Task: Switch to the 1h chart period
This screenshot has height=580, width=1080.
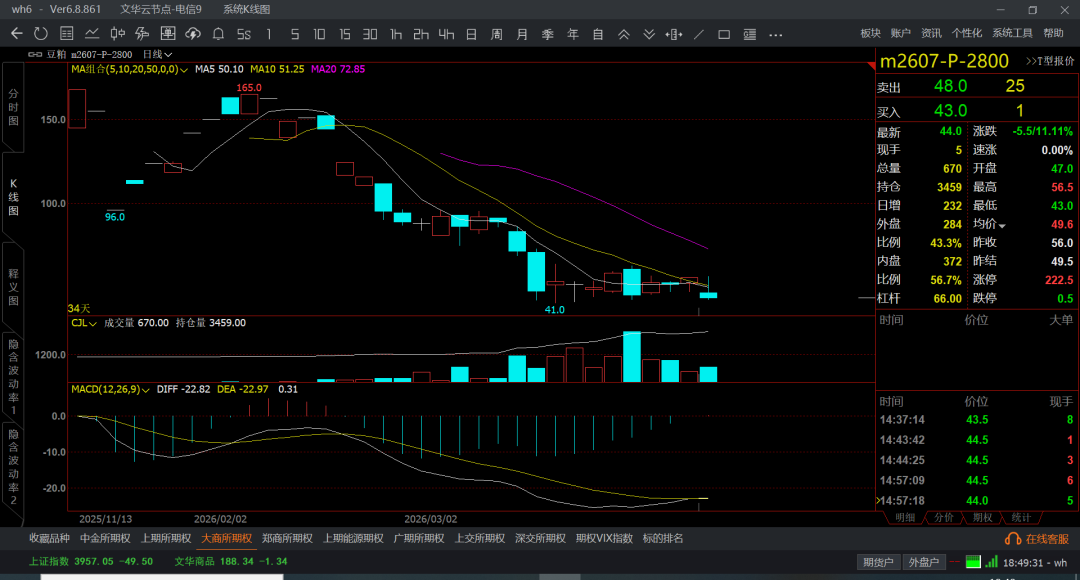Action: (396, 34)
